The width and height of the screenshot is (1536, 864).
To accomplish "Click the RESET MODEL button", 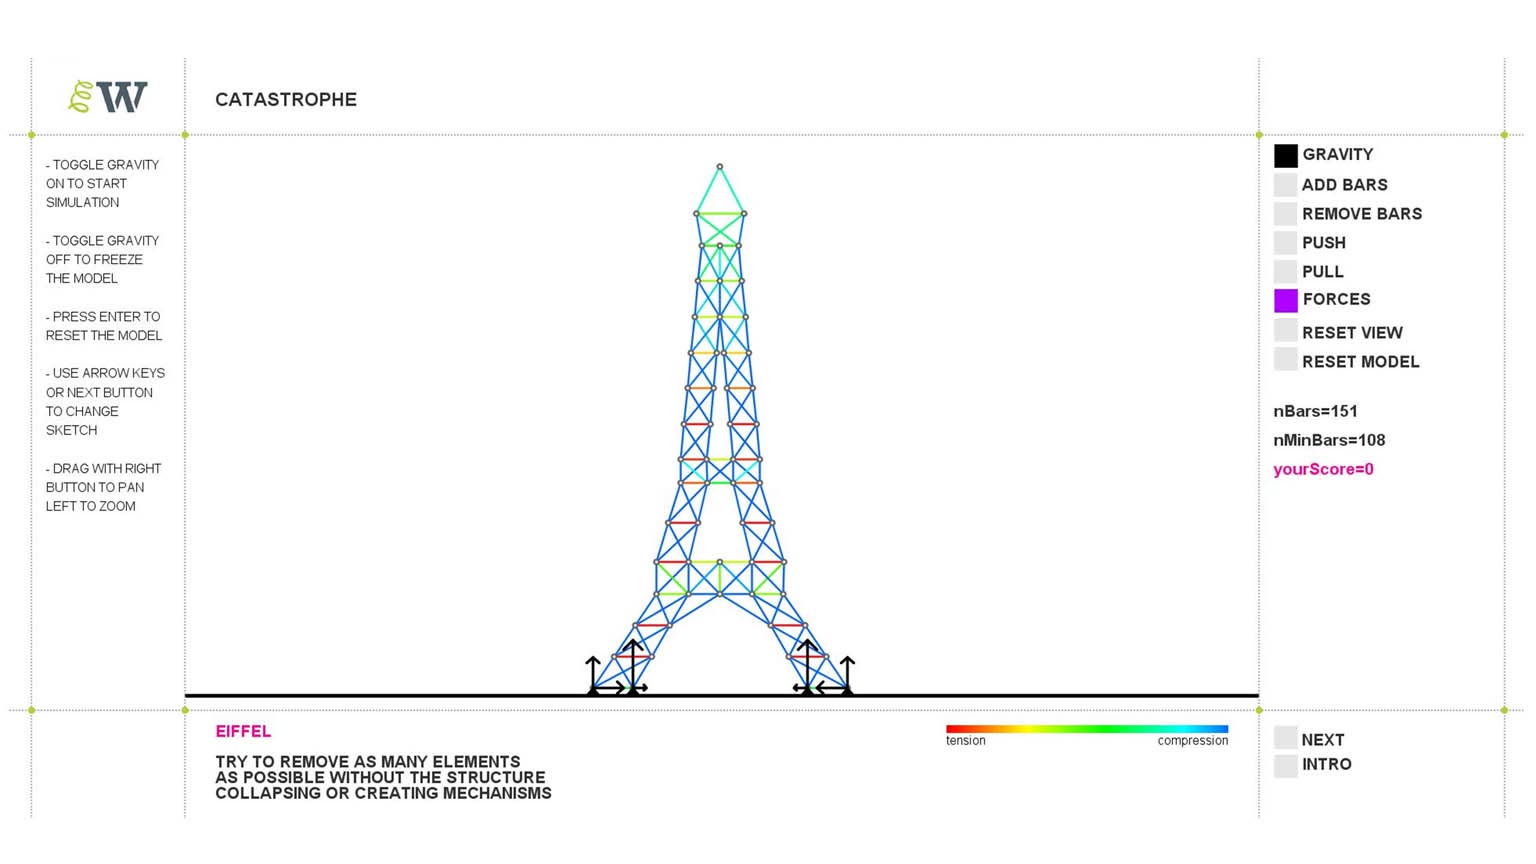I will pos(1285,359).
